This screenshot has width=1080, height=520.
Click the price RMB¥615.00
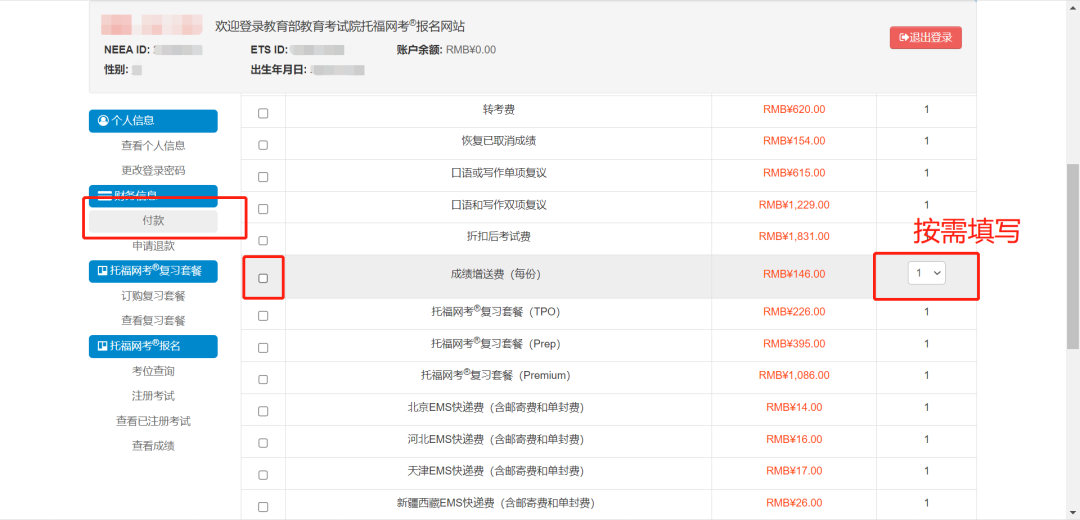point(794,172)
